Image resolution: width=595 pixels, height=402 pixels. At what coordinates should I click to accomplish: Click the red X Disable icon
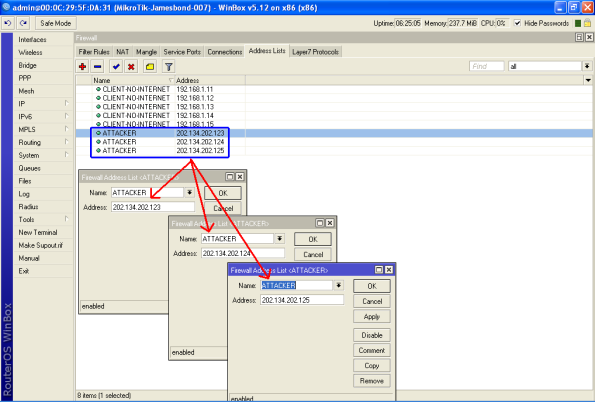[131, 67]
